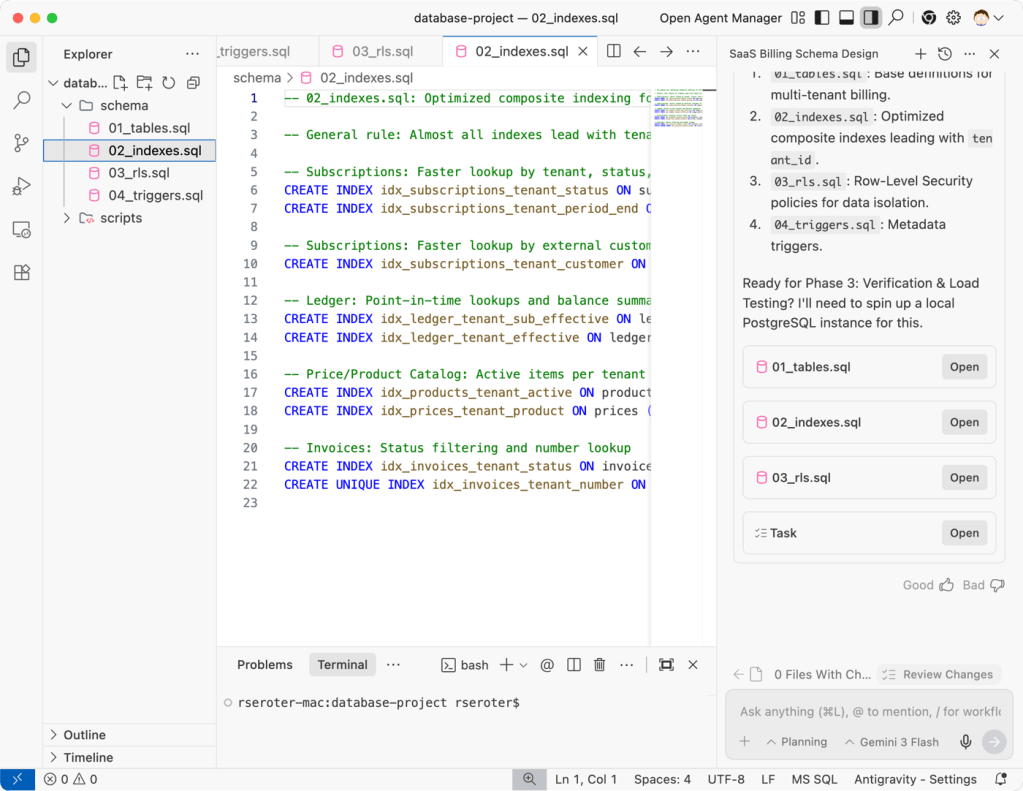Toggle the agent secondary sidebar
Image resolution: width=1023 pixels, height=791 pixels.
click(x=871, y=18)
